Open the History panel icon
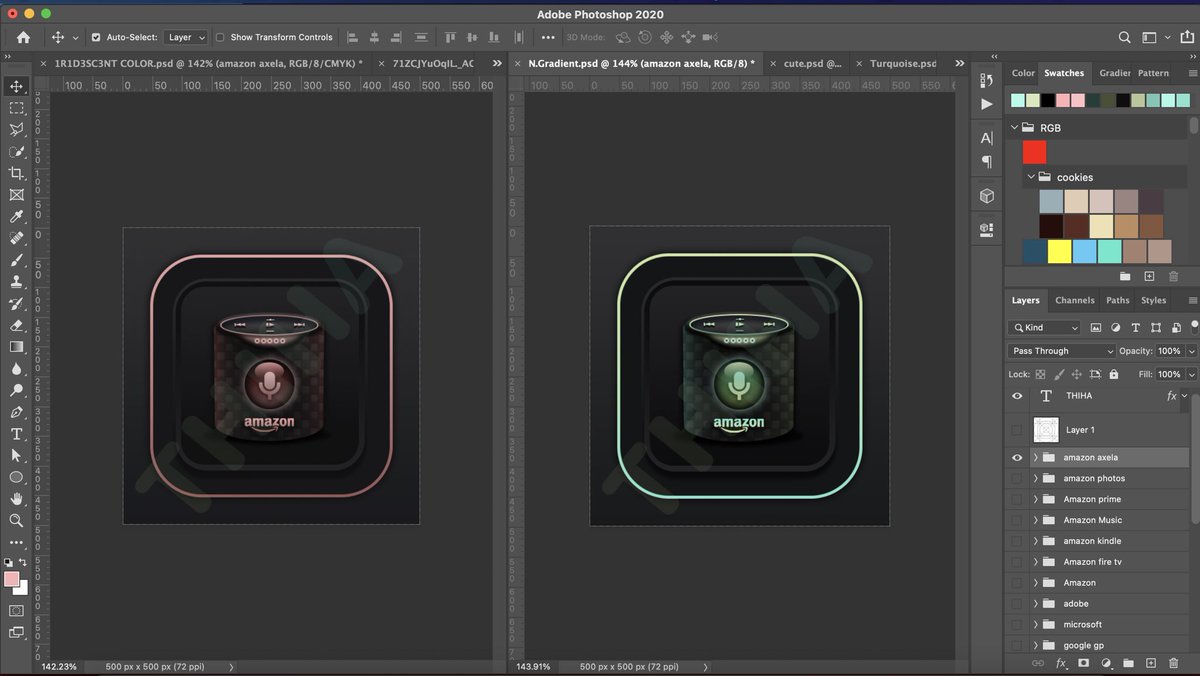This screenshot has height=676, width=1200. coord(987,81)
